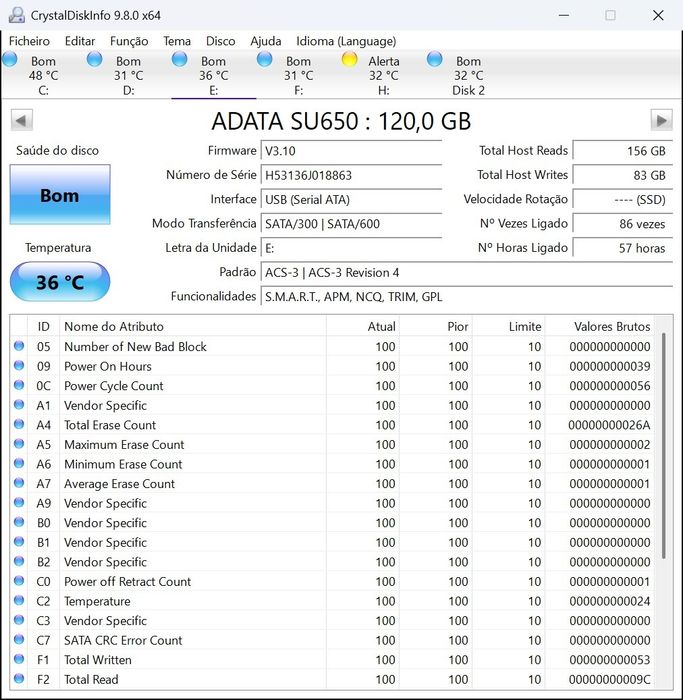The width and height of the screenshot is (683, 700).
Task: Click status orb for Total Erase Count row
Action: (x=19, y=424)
